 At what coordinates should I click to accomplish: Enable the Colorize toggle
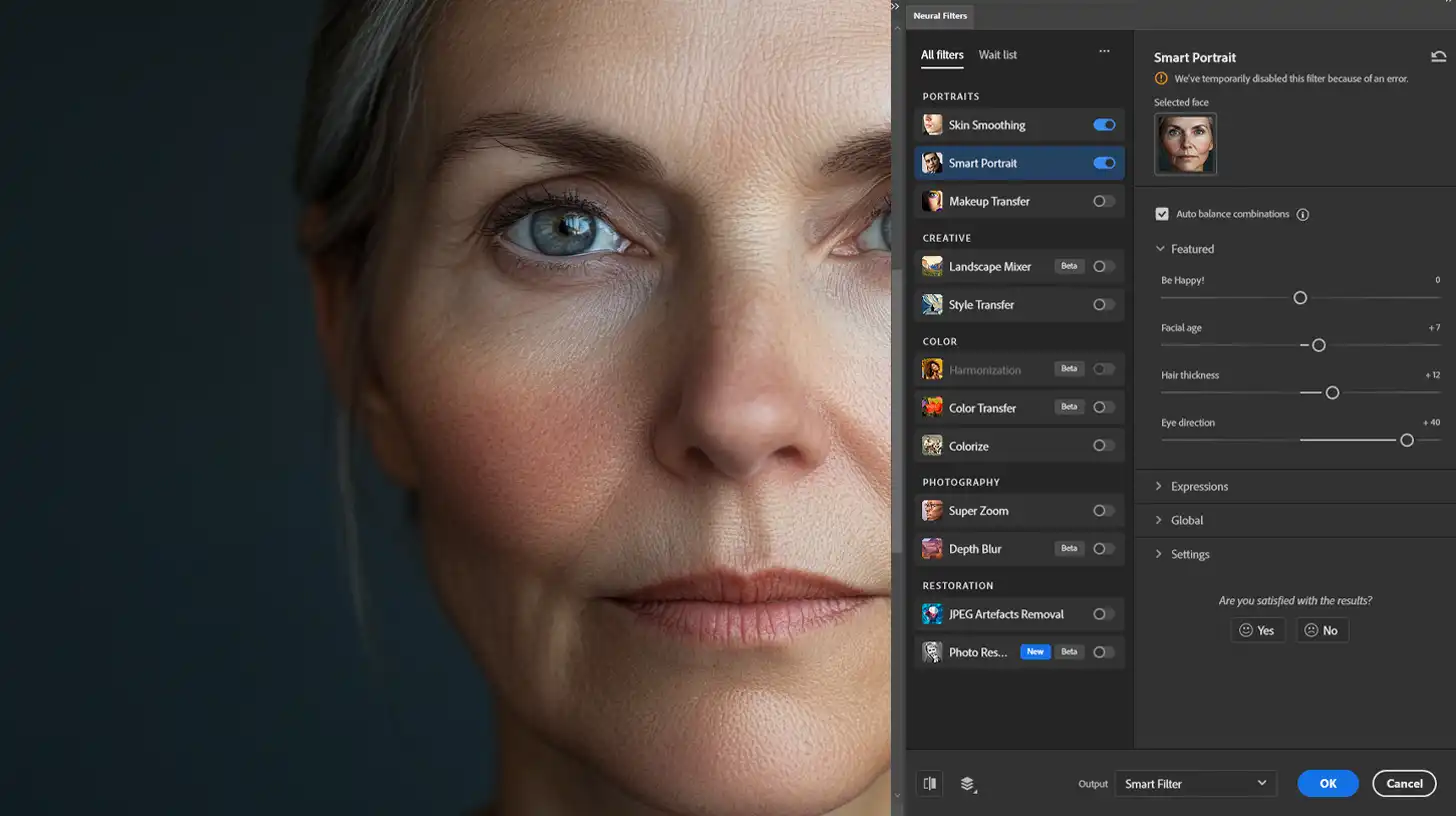[x=1104, y=446]
